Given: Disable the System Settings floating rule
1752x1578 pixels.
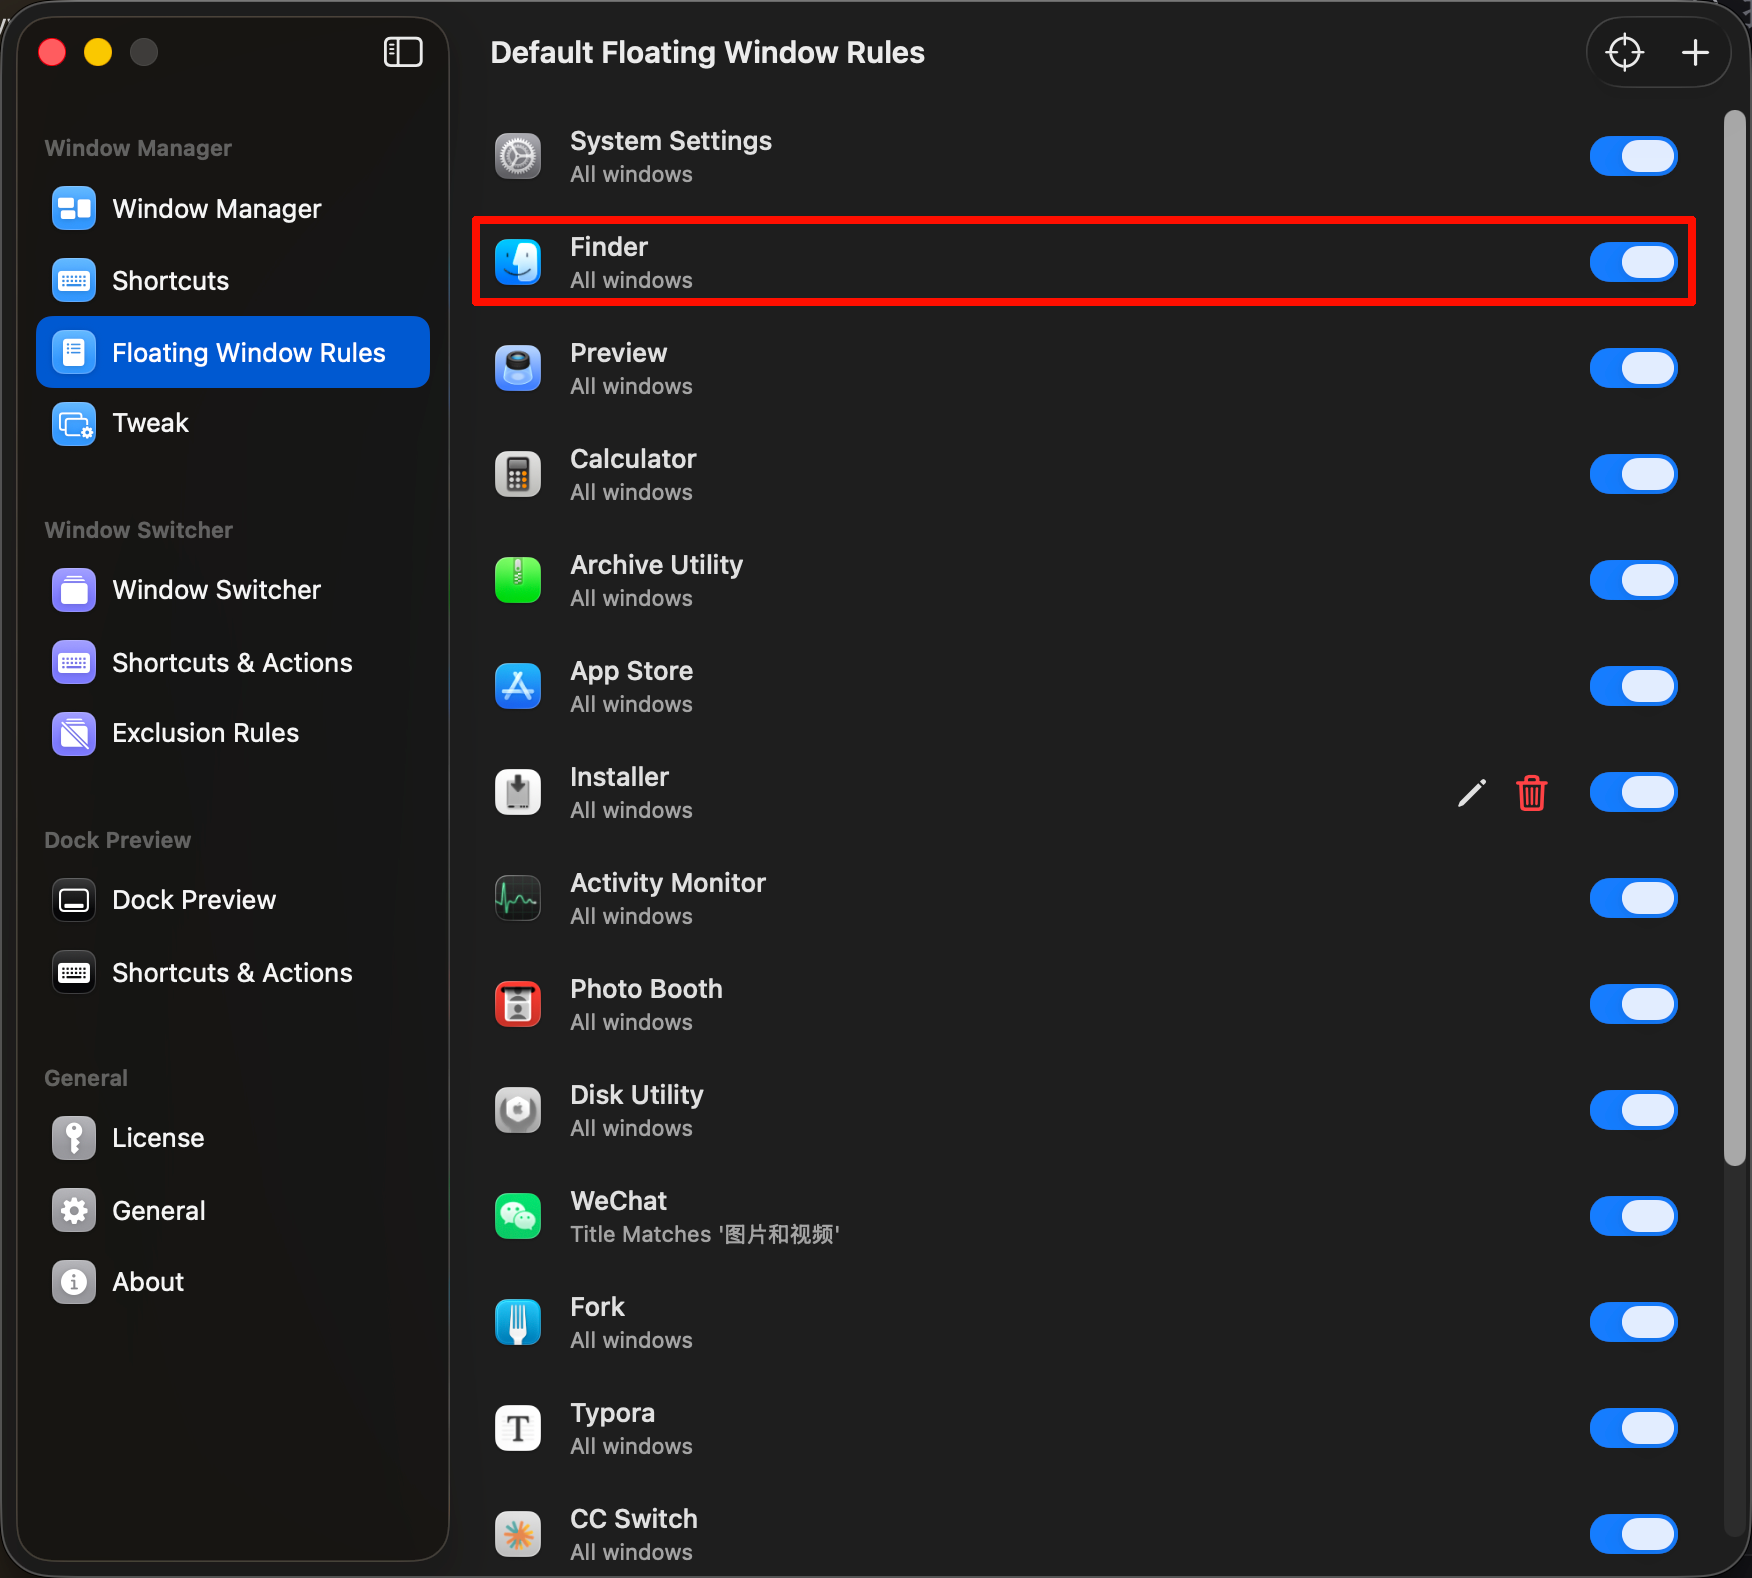Looking at the screenshot, I should (x=1633, y=156).
